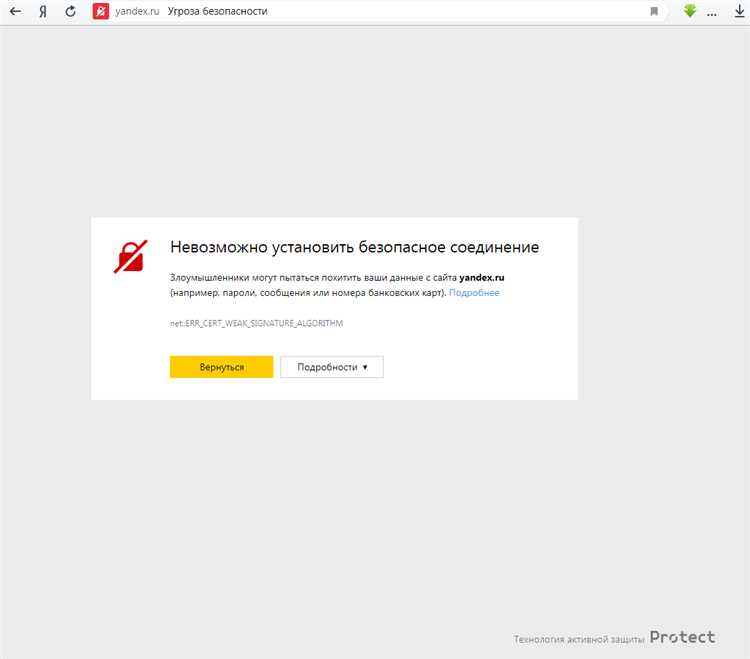Click the net::ERR_CERT_WEAK_SIGNATURE_ALGORITHM error code text

(x=257, y=324)
